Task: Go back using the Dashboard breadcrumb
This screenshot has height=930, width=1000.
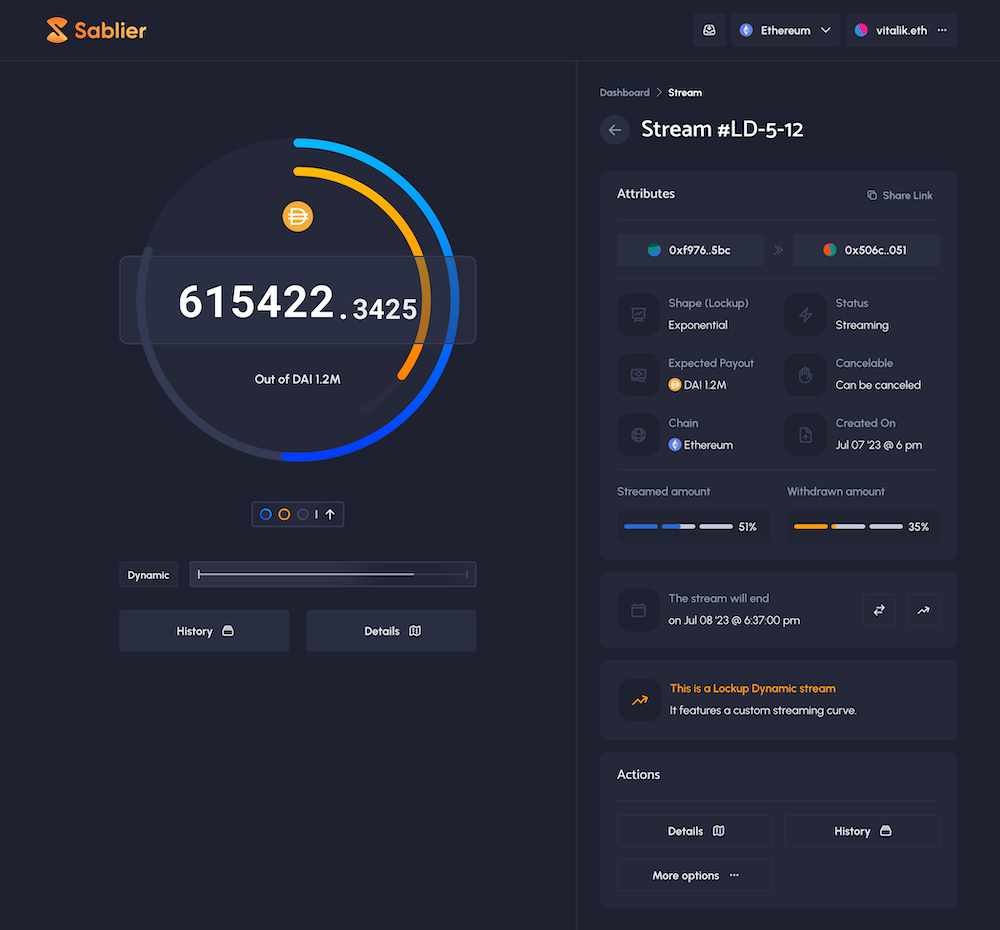Action: pyautogui.click(x=624, y=92)
